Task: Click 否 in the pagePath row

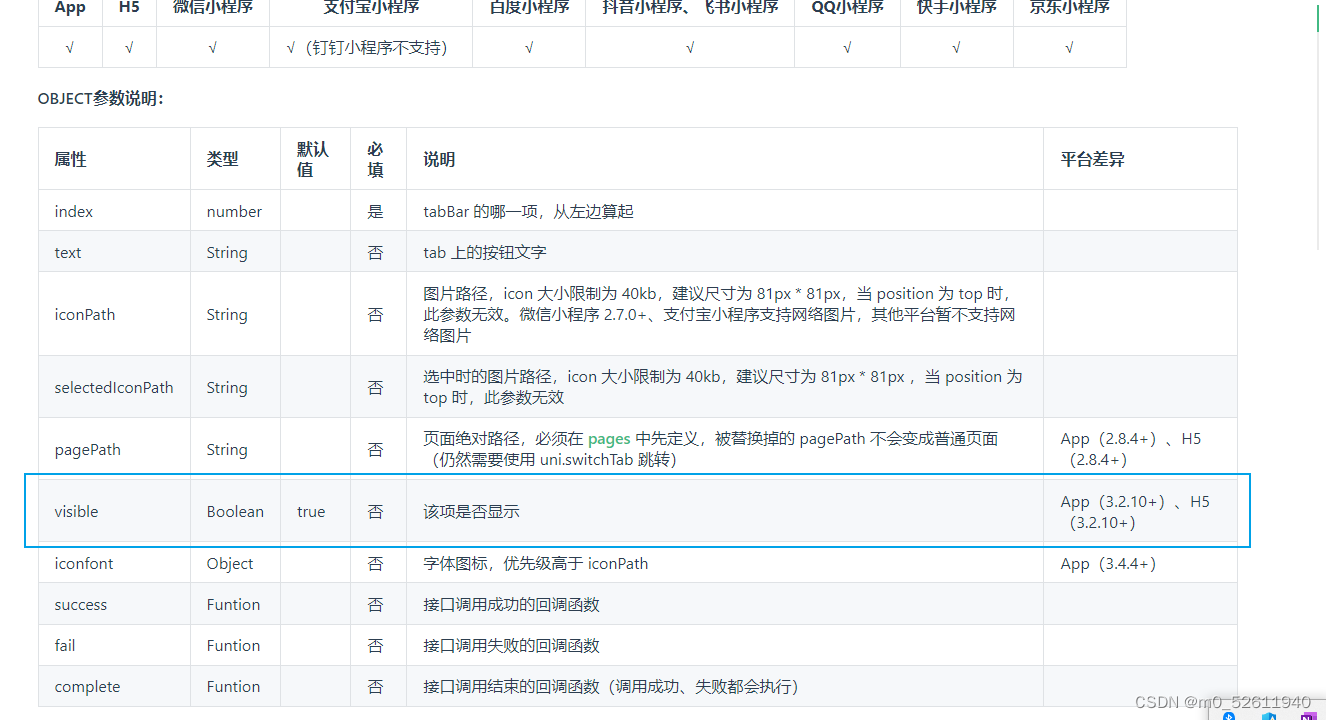Action: (x=375, y=449)
